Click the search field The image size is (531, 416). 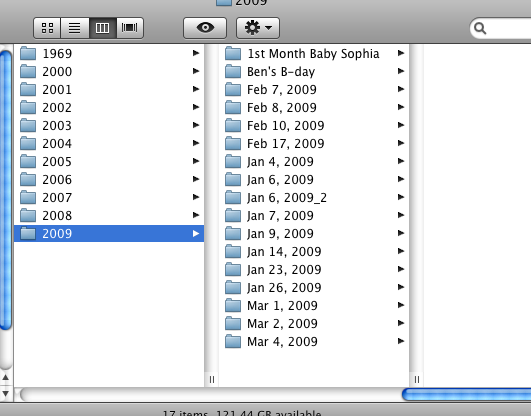coord(500,28)
